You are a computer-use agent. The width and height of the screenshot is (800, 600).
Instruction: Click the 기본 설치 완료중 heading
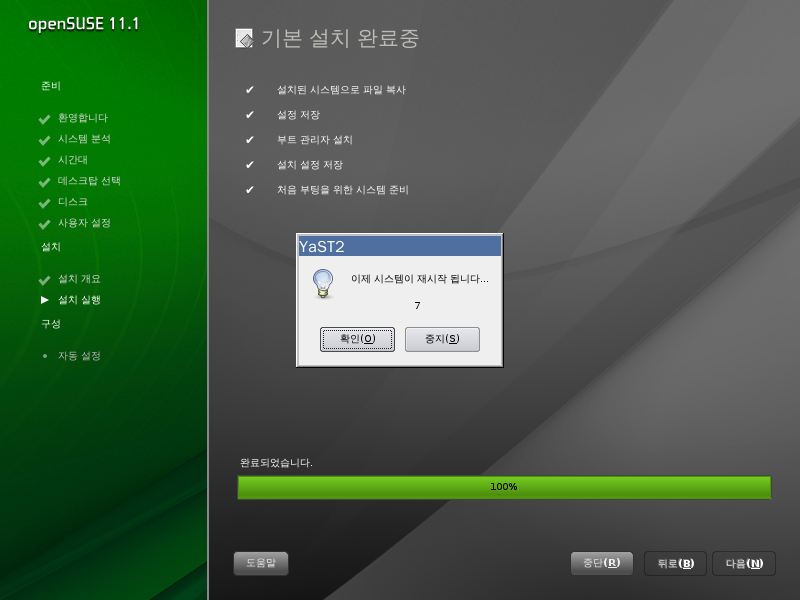pyautogui.click(x=340, y=38)
